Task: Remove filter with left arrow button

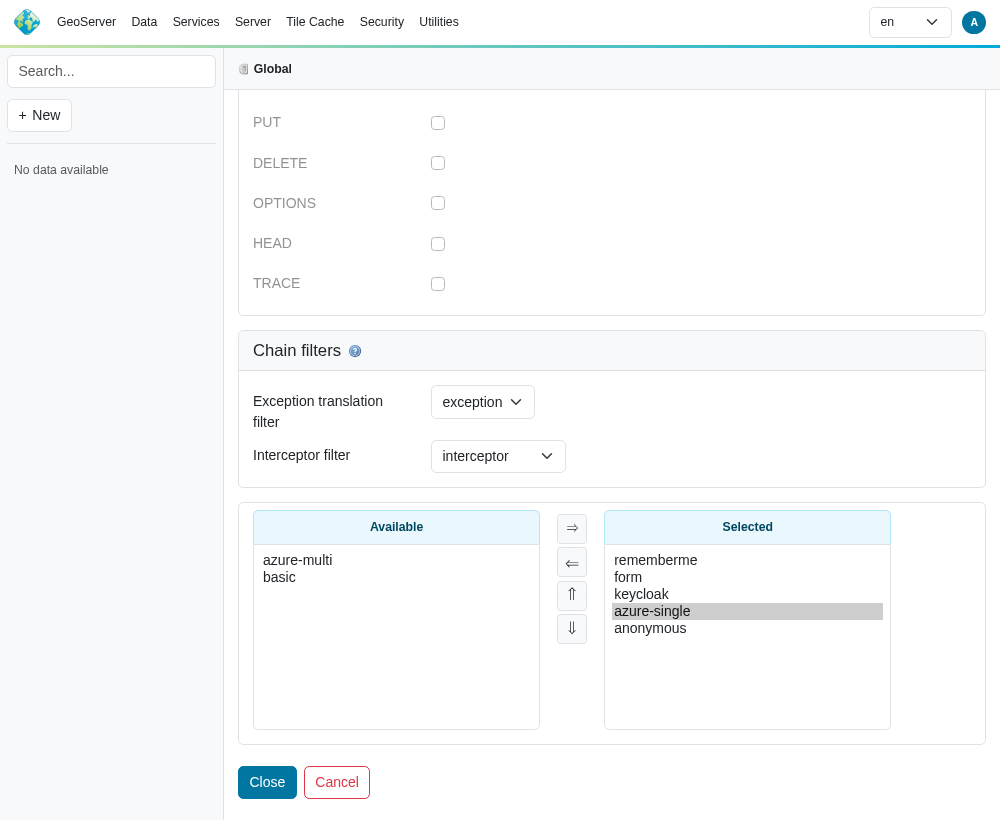Action: pyautogui.click(x=571, y=562)
